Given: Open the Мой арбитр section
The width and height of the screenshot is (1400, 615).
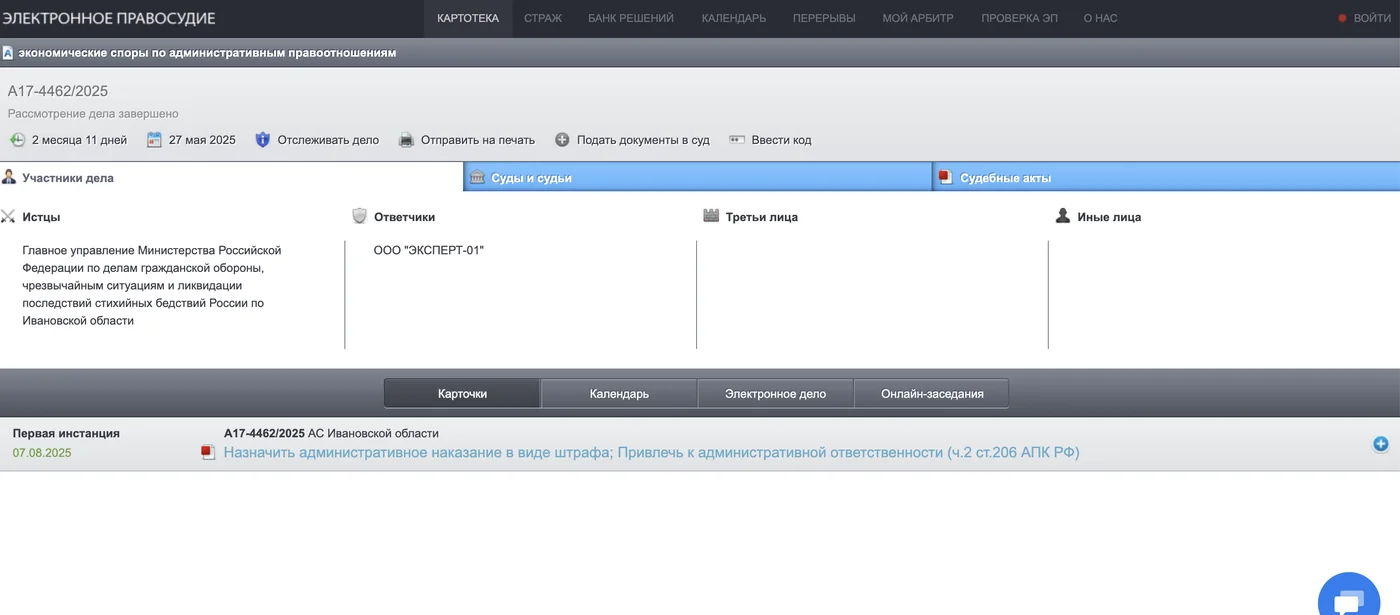Looking at the screenshot, I should [918, 18].
